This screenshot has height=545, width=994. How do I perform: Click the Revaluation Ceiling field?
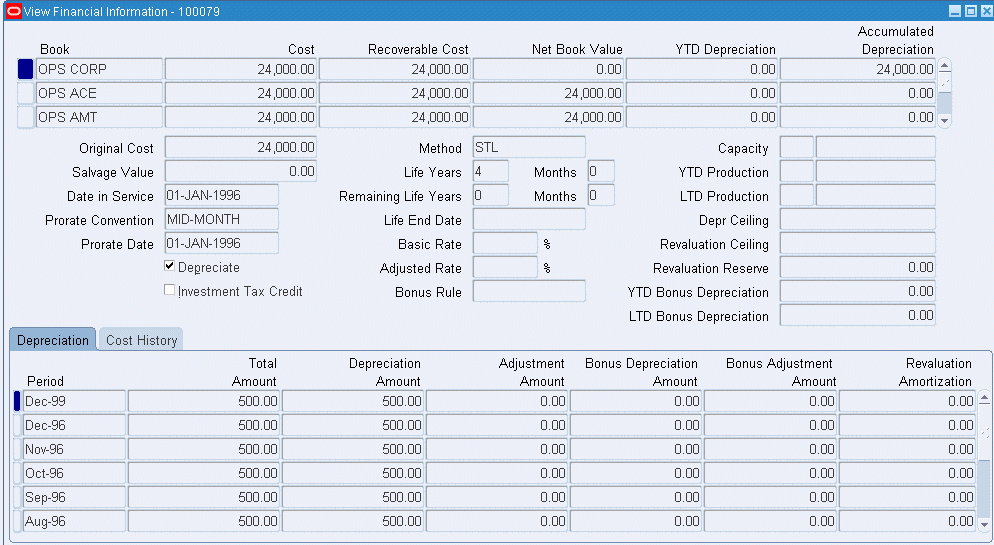click(858, 243)
